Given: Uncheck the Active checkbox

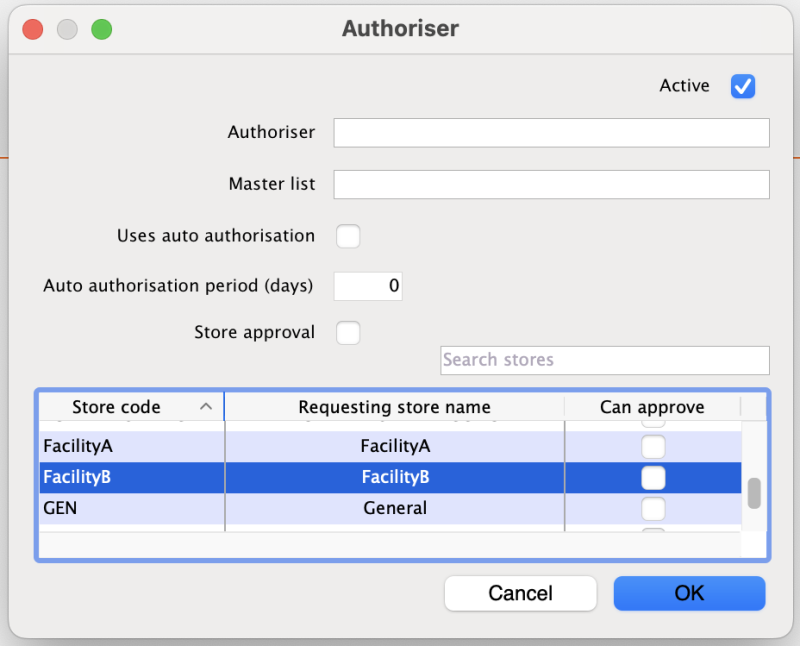Looking at the screenshot, I should coord(742,87).
